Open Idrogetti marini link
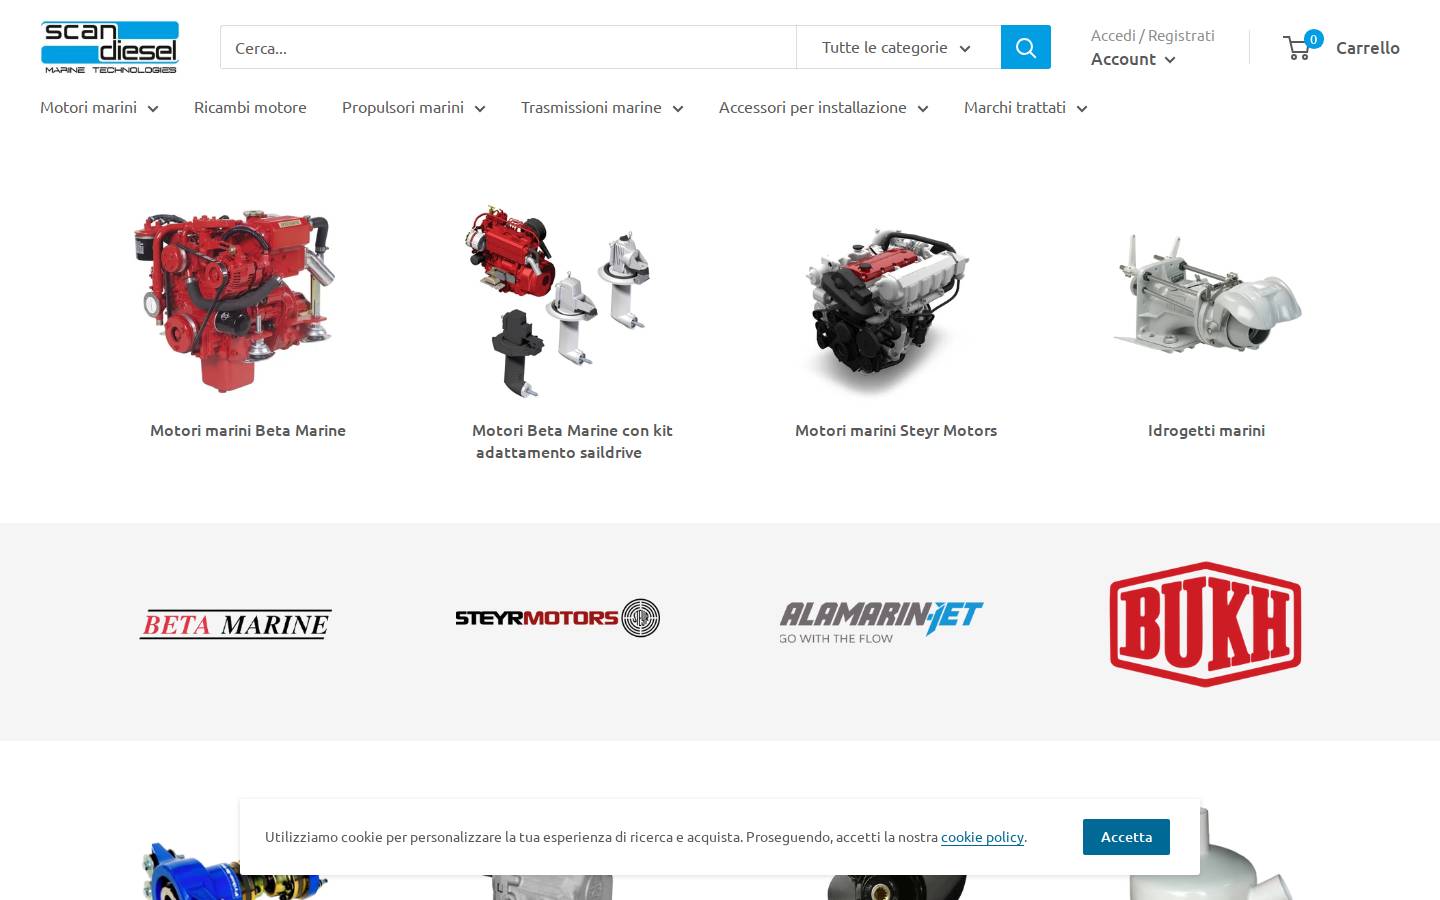Viewport: 1440px width, 900px height. tap(1206, 430)
